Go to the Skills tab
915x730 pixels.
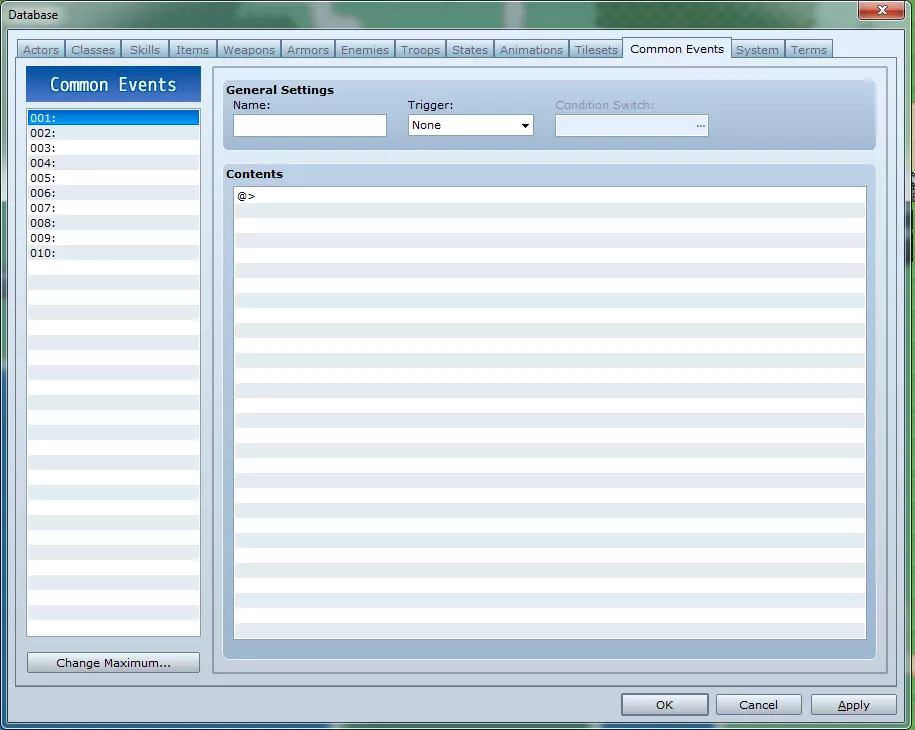tap(145, 50)
